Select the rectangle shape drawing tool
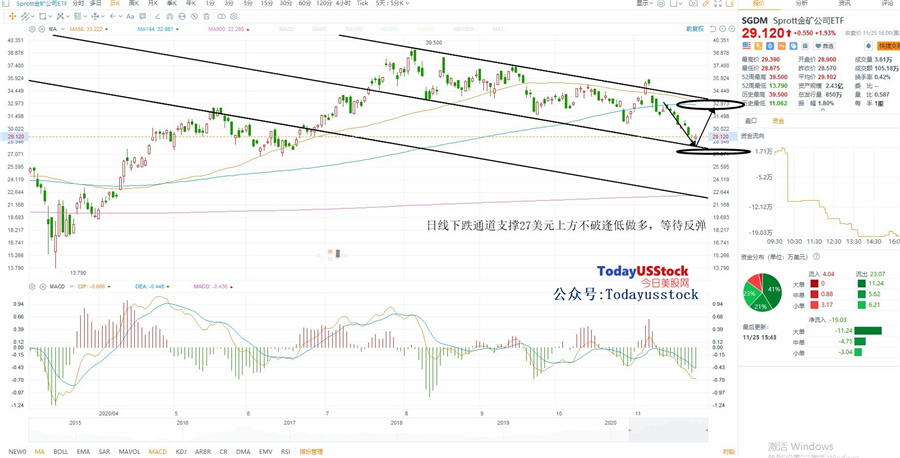Screen dimensions: 900x458 42,17
